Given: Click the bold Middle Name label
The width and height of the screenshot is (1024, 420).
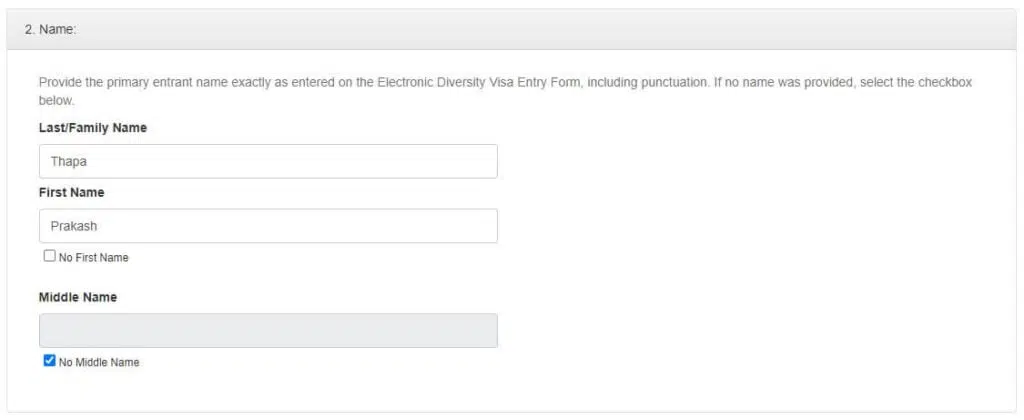Looking at the screenshot, I should coord(78,297).
